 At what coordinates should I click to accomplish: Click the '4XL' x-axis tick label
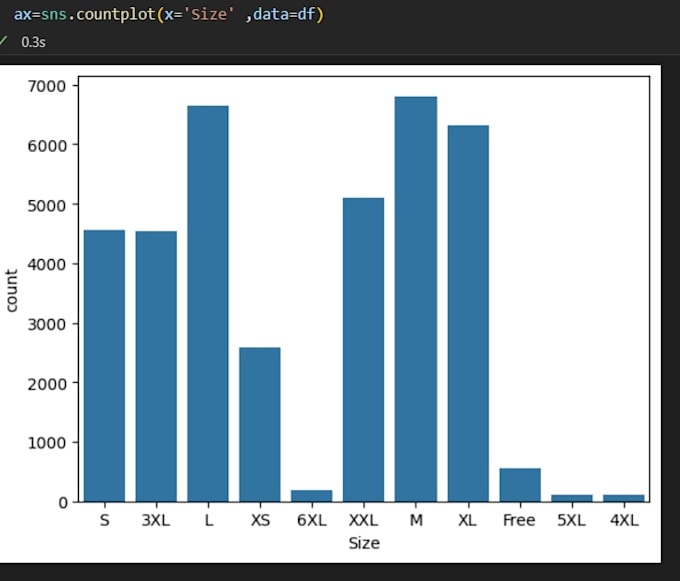(624, 520)
